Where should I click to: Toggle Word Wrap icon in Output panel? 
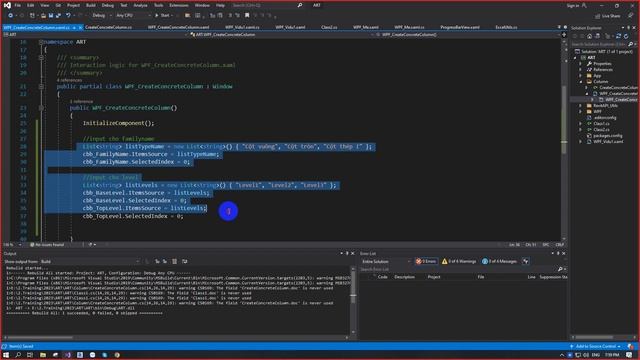pos(184,262)
